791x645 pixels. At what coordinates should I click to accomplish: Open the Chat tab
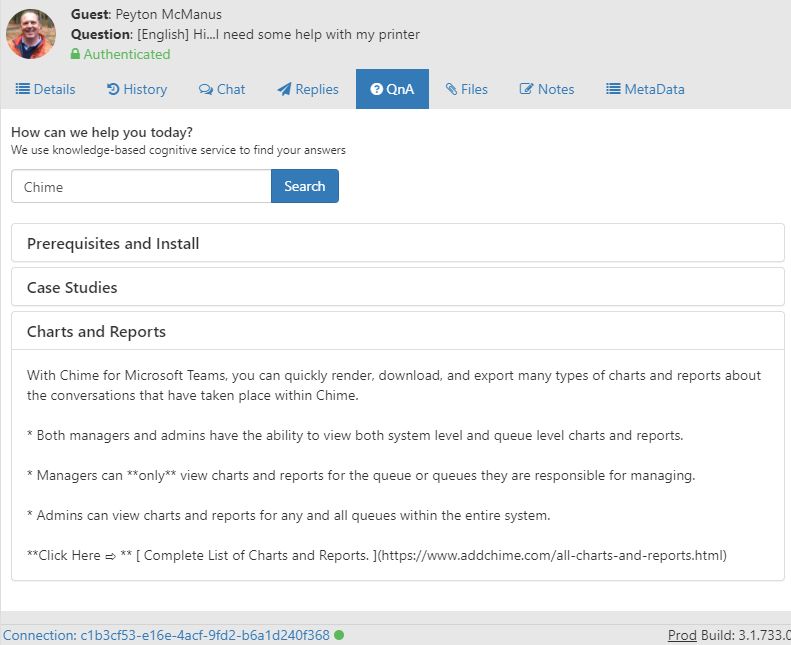[222, 89]
